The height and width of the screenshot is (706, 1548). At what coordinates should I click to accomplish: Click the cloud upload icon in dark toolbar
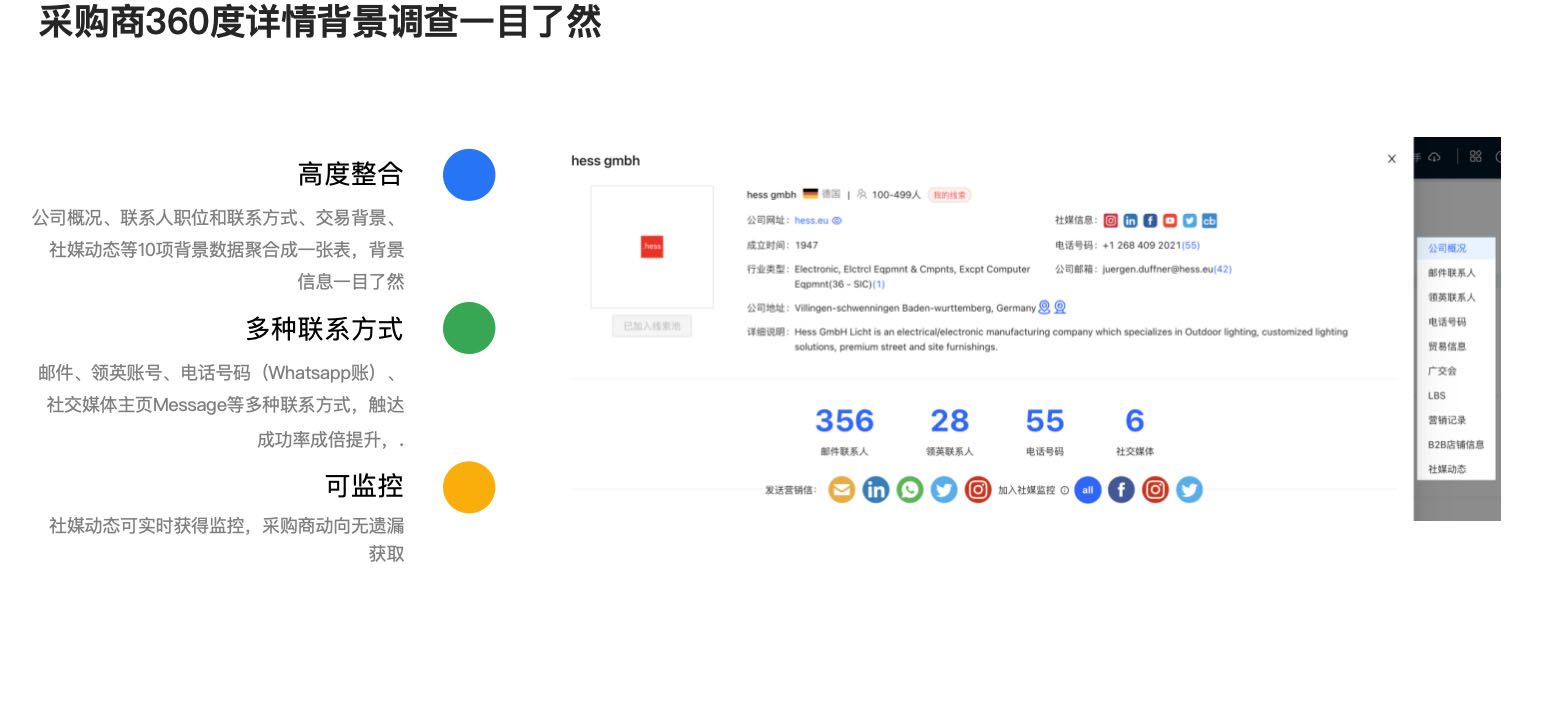click(1434, 157)
